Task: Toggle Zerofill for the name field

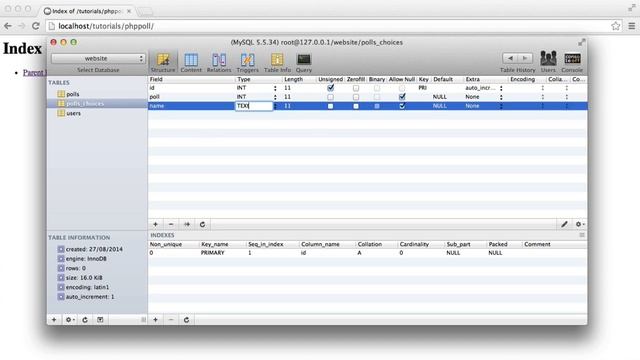Action: click(356, 106)
